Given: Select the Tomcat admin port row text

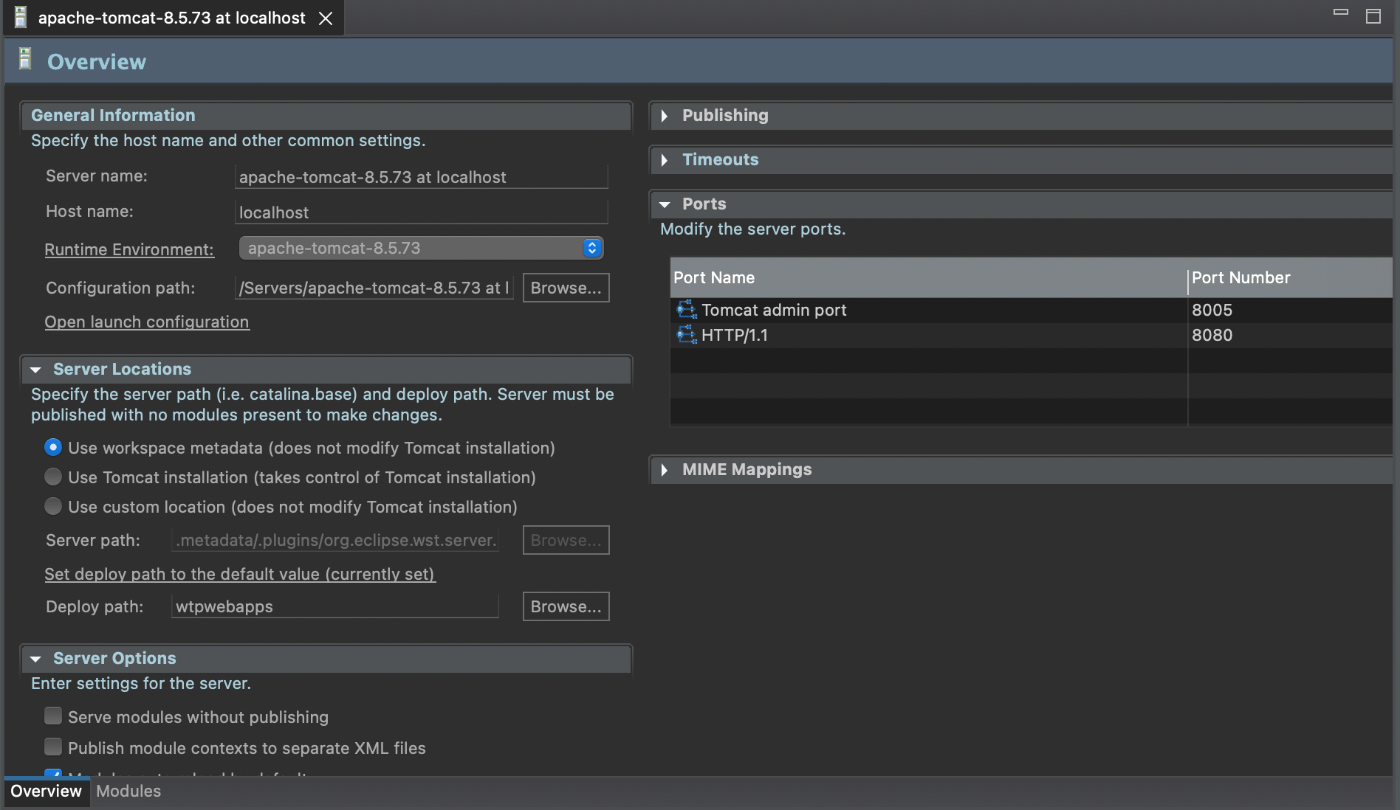Looking at the screenshot, I should 774,310.
